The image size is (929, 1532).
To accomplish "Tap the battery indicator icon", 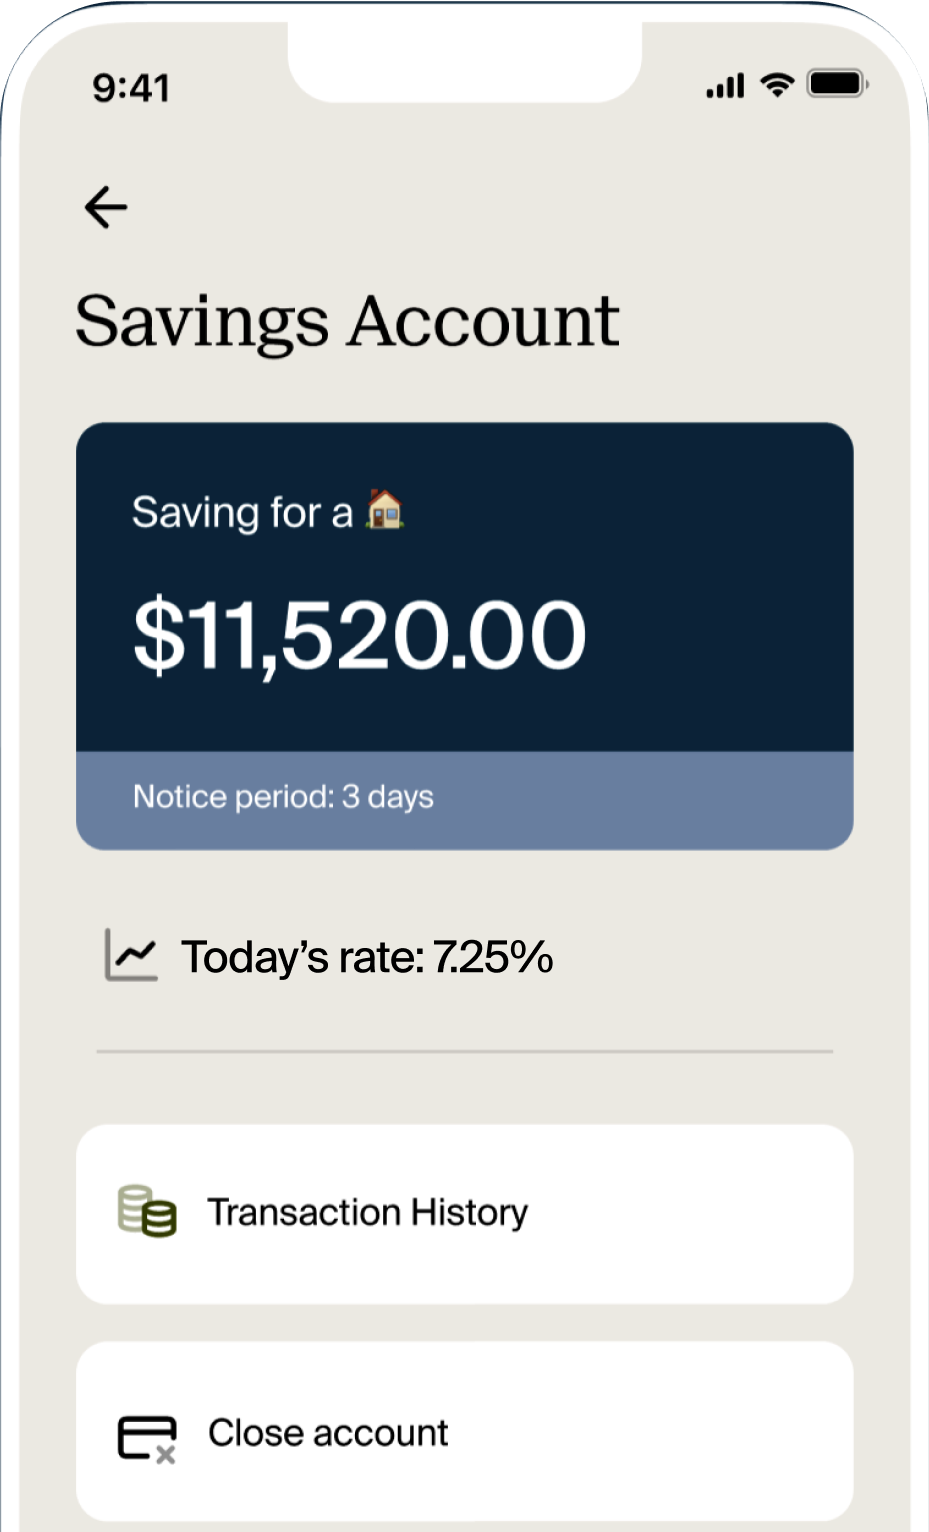I will click(837, 84).
